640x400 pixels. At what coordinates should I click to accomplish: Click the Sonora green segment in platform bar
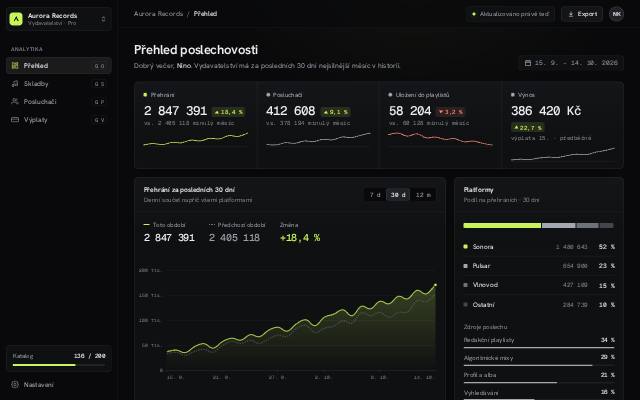click(502, 225)
